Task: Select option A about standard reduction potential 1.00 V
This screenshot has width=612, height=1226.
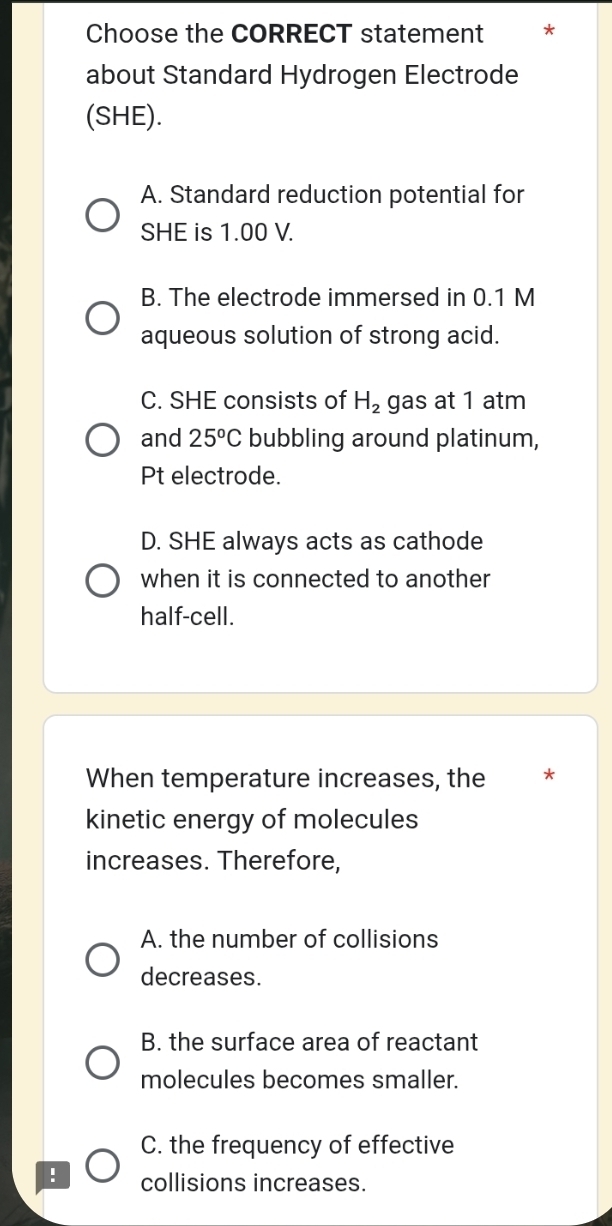Action: [102, 214]
